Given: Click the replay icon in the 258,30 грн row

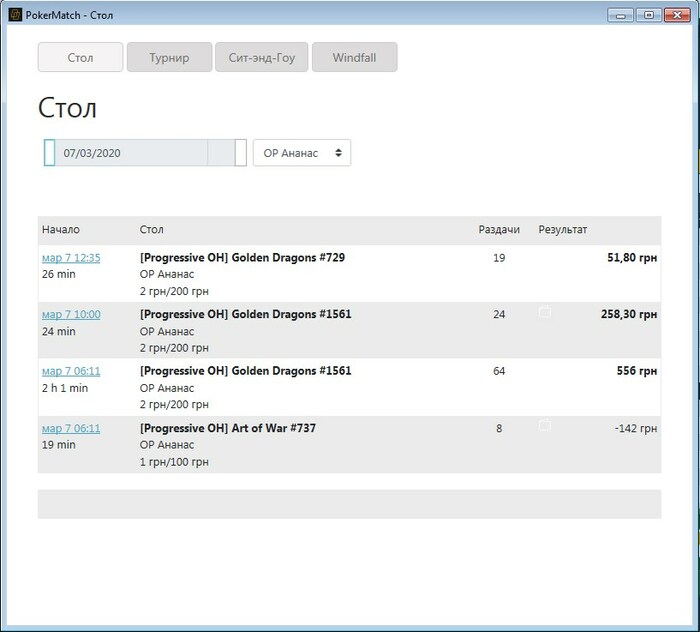Looking at the screenshot, I should [x=545, y=311].
